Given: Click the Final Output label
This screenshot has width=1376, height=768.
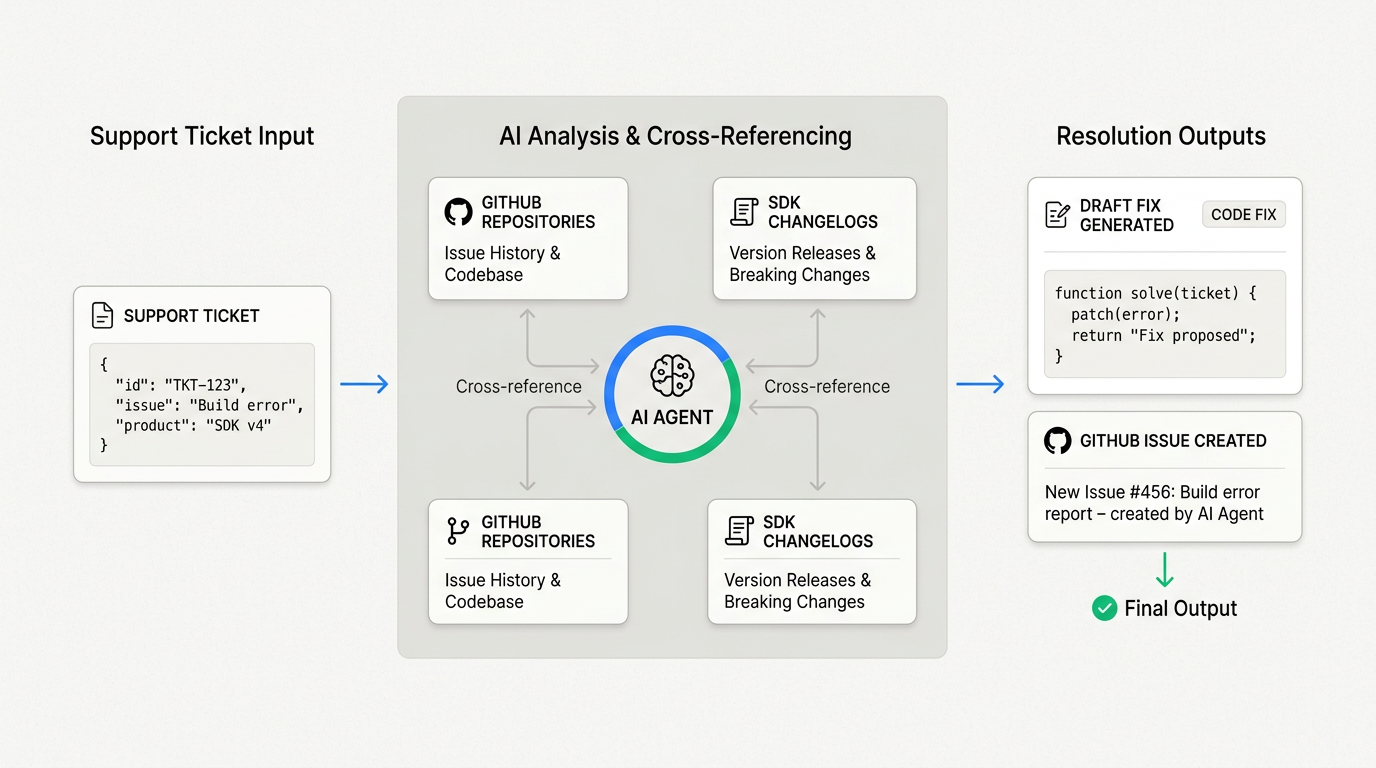Looking at the screenshot, I should pyautogui.click(x=1180, y=608).
